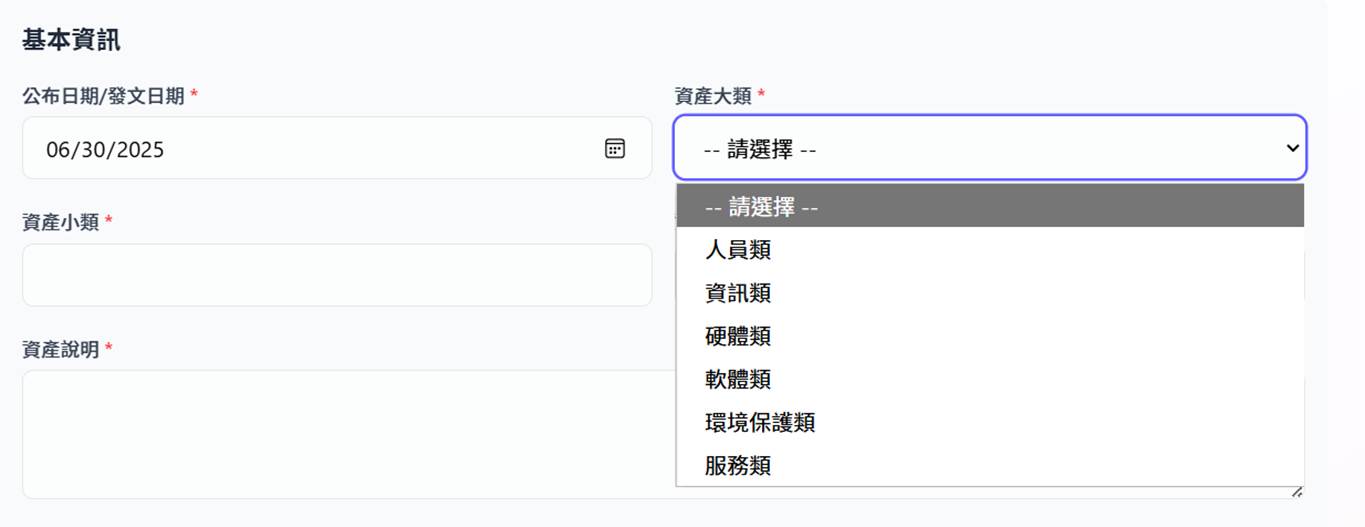Click the 資產大類 dropdown chevron arrow
The image size is (1365, 527).
tap(1292, 149)
